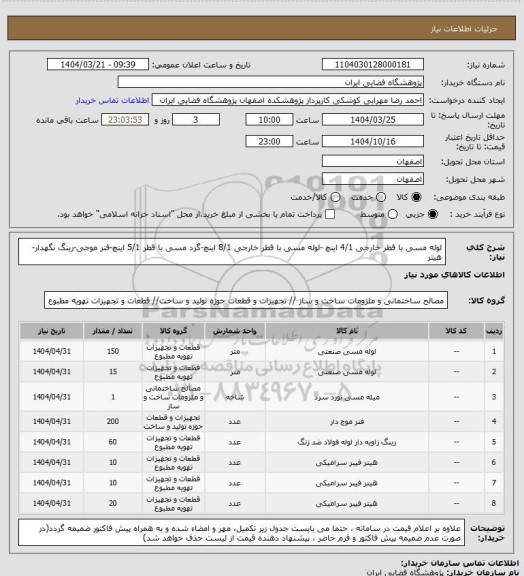524x576 pixels.
Task: Click the buyer name field پژوهشگاه فضایی ایران
Action: tap(270, 82)
